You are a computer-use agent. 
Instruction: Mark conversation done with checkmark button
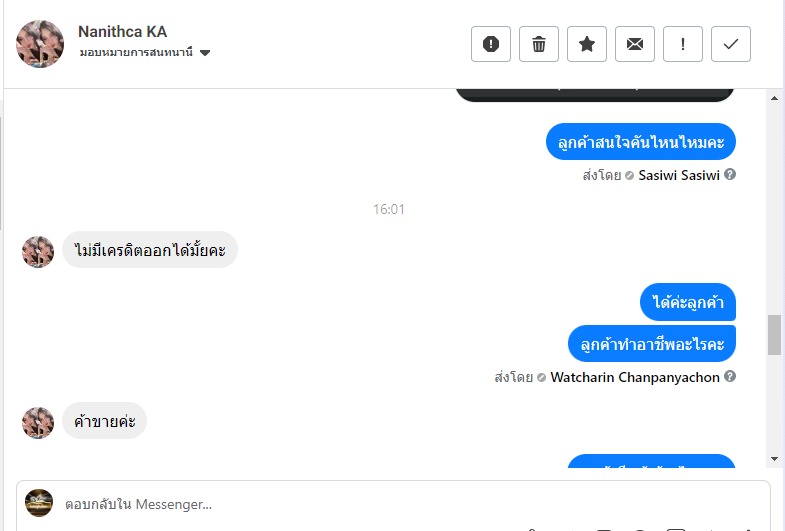tap(731, 44)
